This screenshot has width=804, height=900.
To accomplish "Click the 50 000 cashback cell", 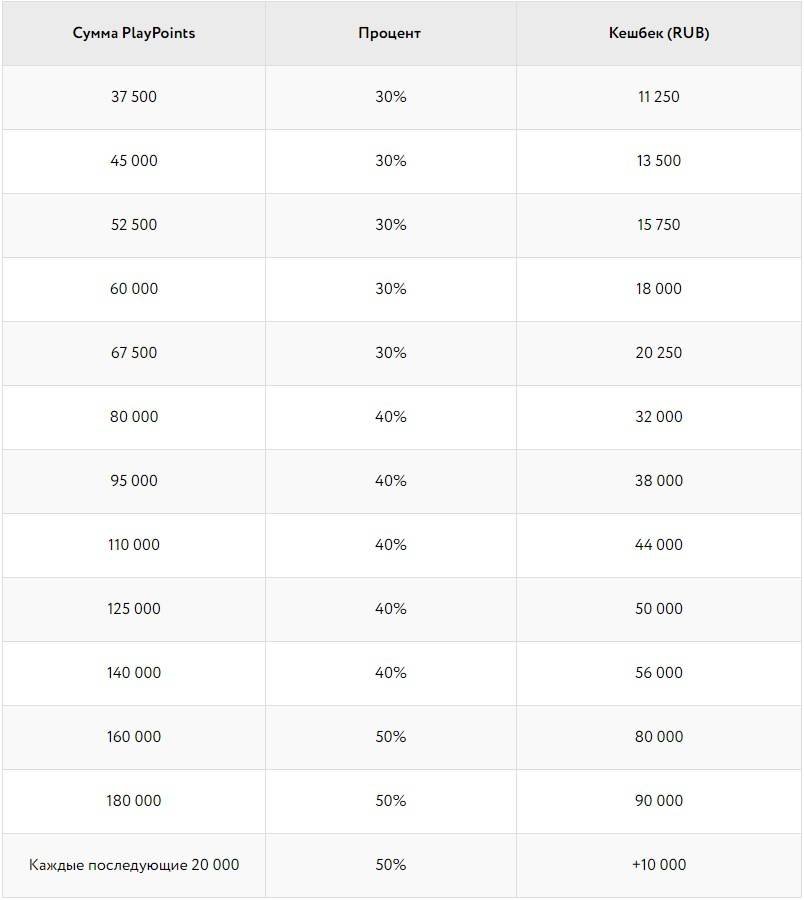I will pyautogui.click(x=659, y=609).
